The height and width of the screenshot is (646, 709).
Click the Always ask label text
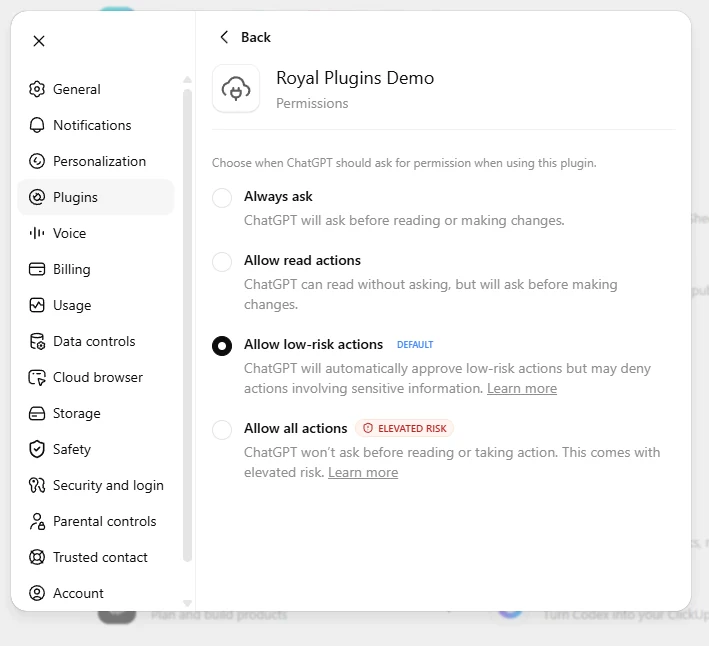pyautogui.click(x=278, y=197)
